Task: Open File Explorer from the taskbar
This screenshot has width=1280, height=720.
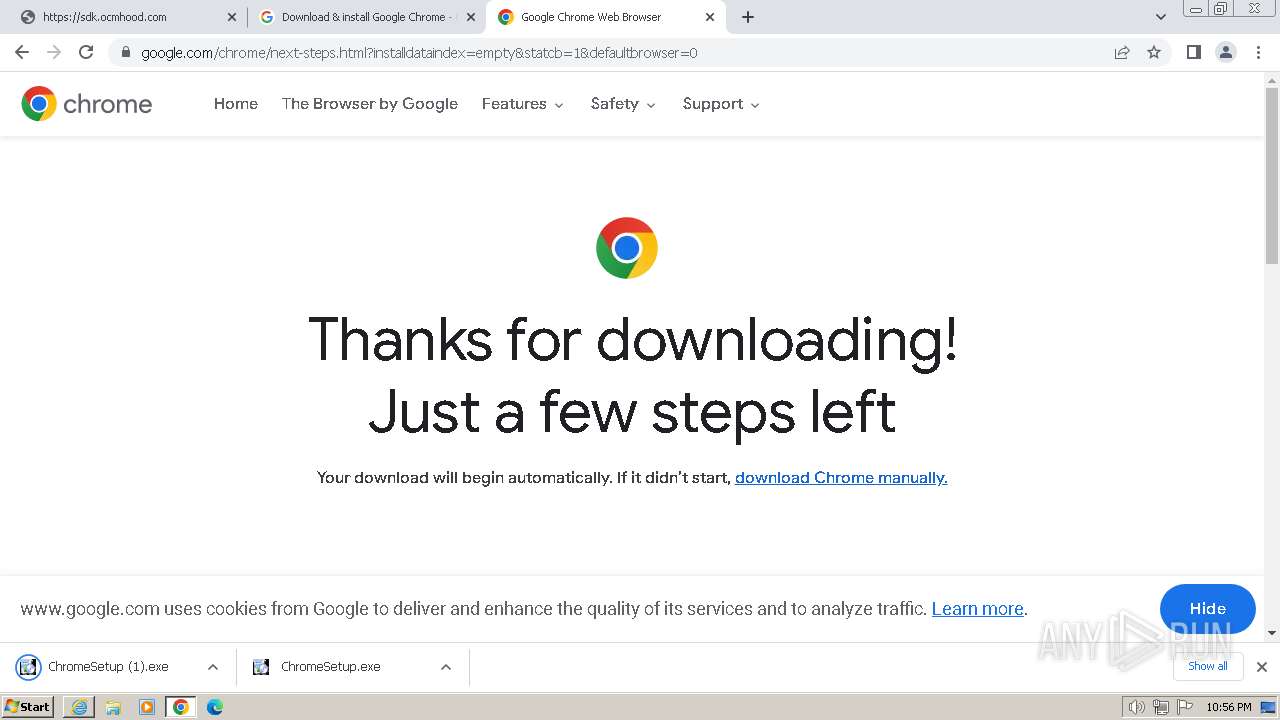Action: (113, 707)
